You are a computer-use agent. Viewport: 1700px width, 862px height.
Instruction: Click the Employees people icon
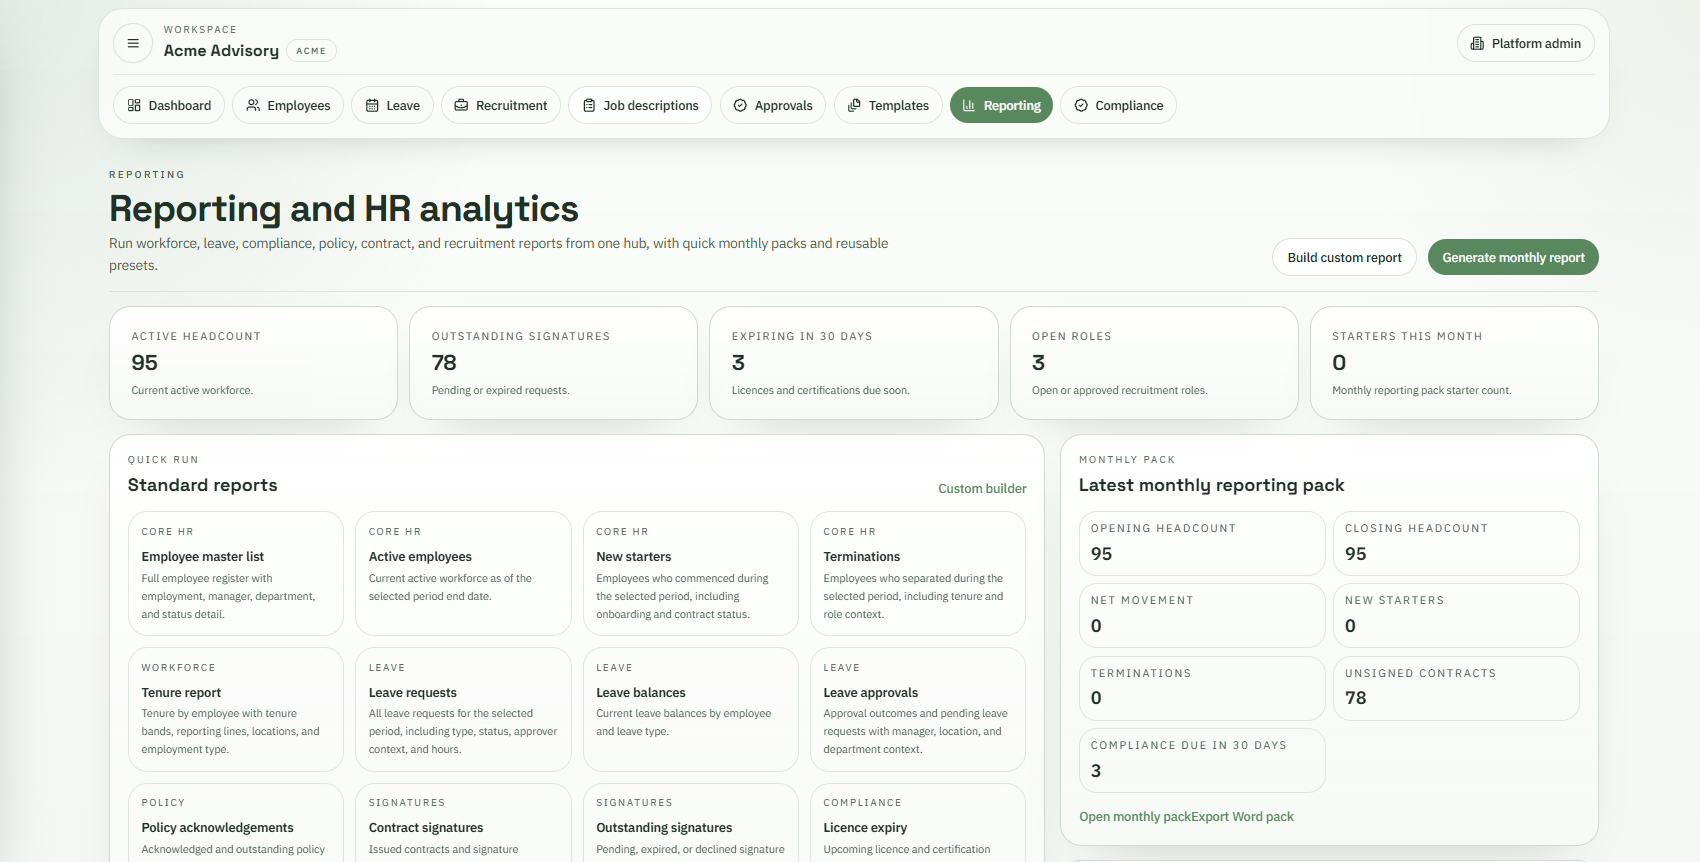pos(253,105)
